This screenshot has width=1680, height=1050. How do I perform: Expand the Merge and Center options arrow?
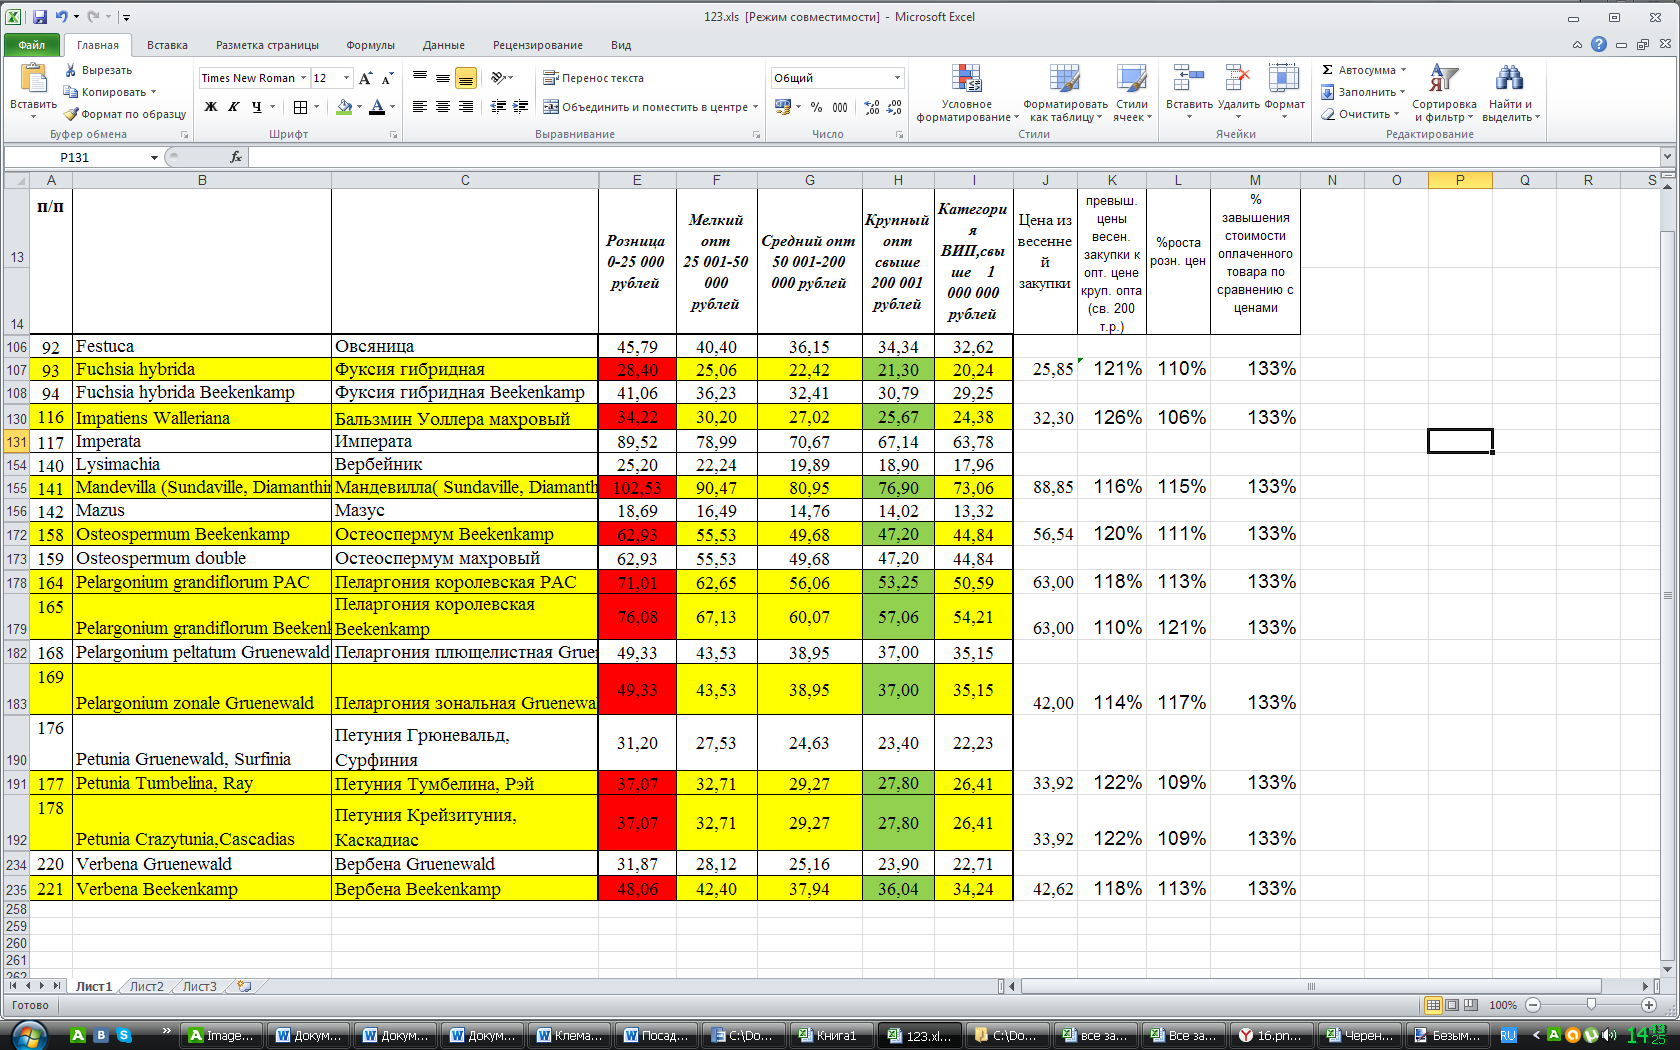(755, 107)
